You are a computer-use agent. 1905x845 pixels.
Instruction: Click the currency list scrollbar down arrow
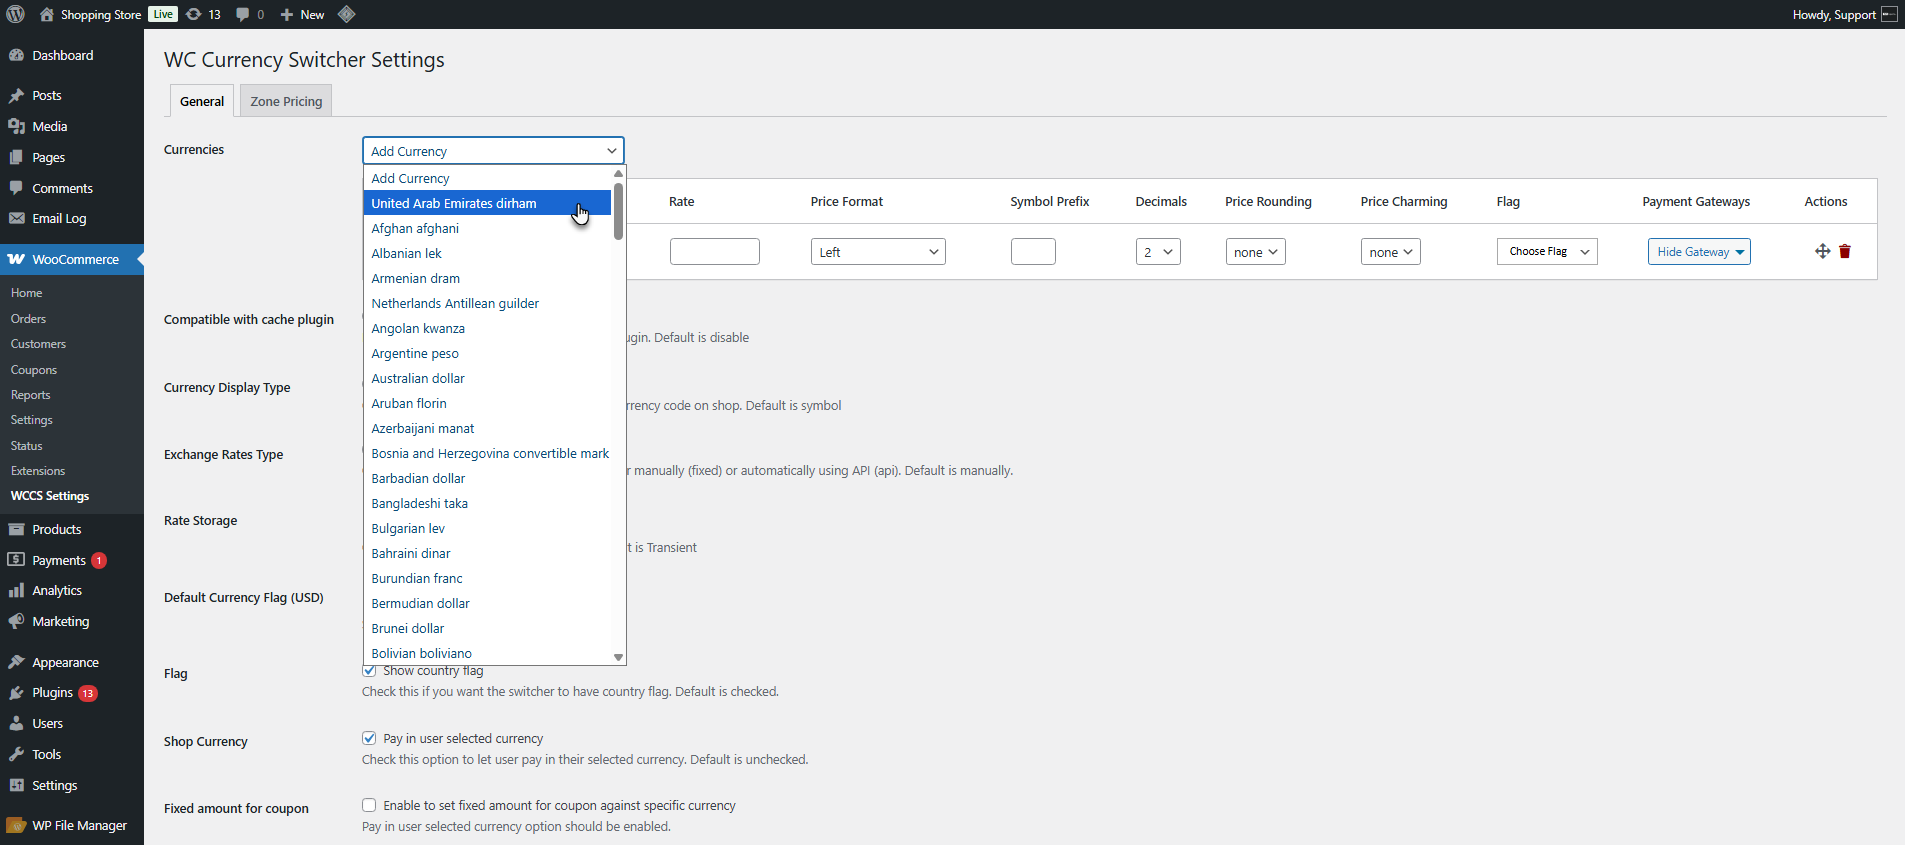click(618, 657)
